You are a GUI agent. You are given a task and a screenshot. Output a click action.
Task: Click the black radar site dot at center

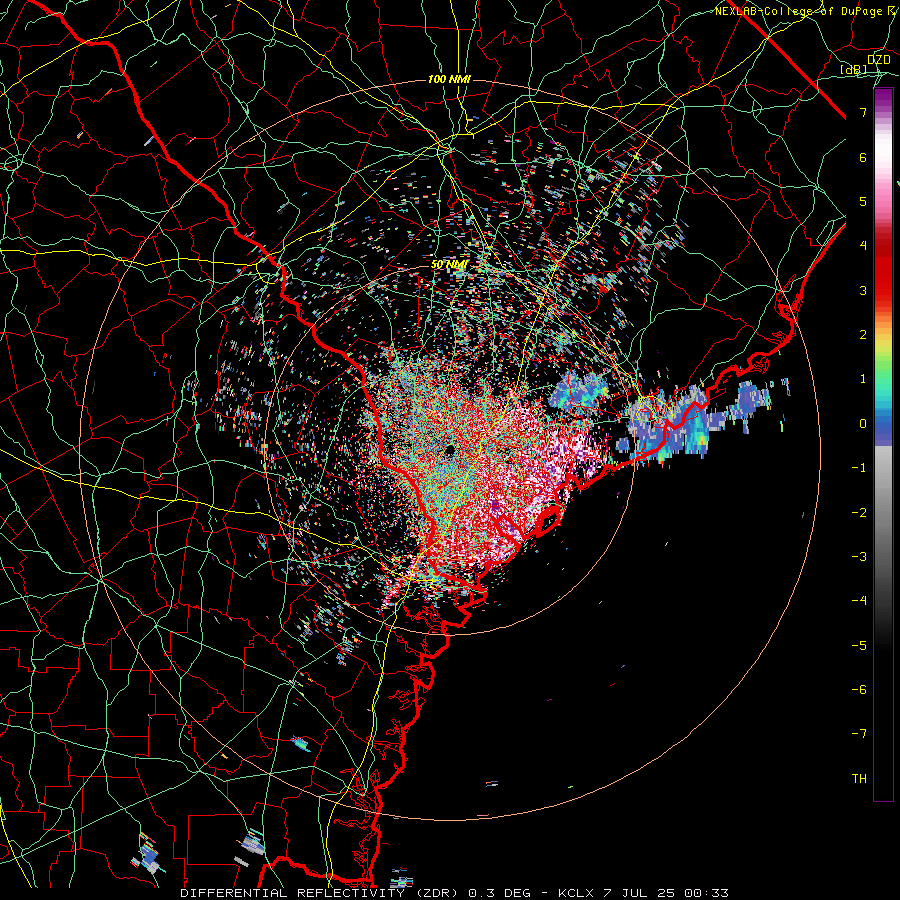tap(449, 450)
